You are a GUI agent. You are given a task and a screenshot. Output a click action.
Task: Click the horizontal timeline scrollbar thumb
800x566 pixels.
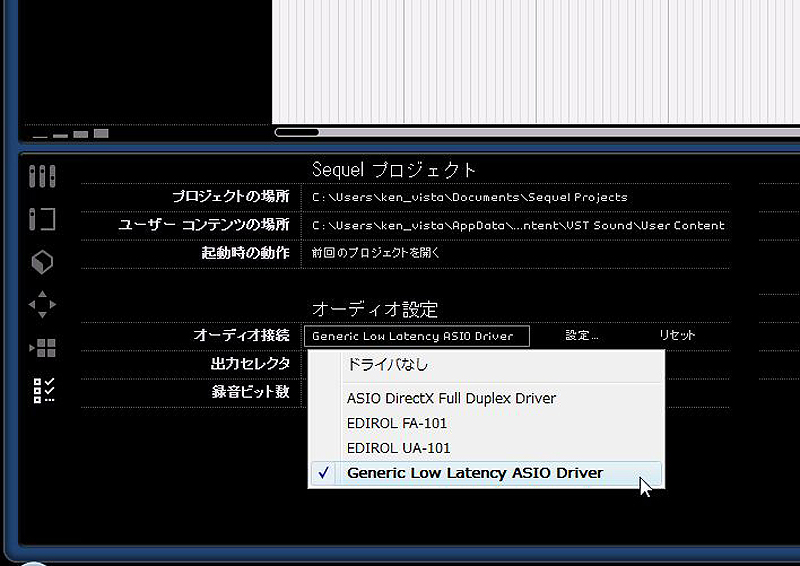click(x=297, y=133)
